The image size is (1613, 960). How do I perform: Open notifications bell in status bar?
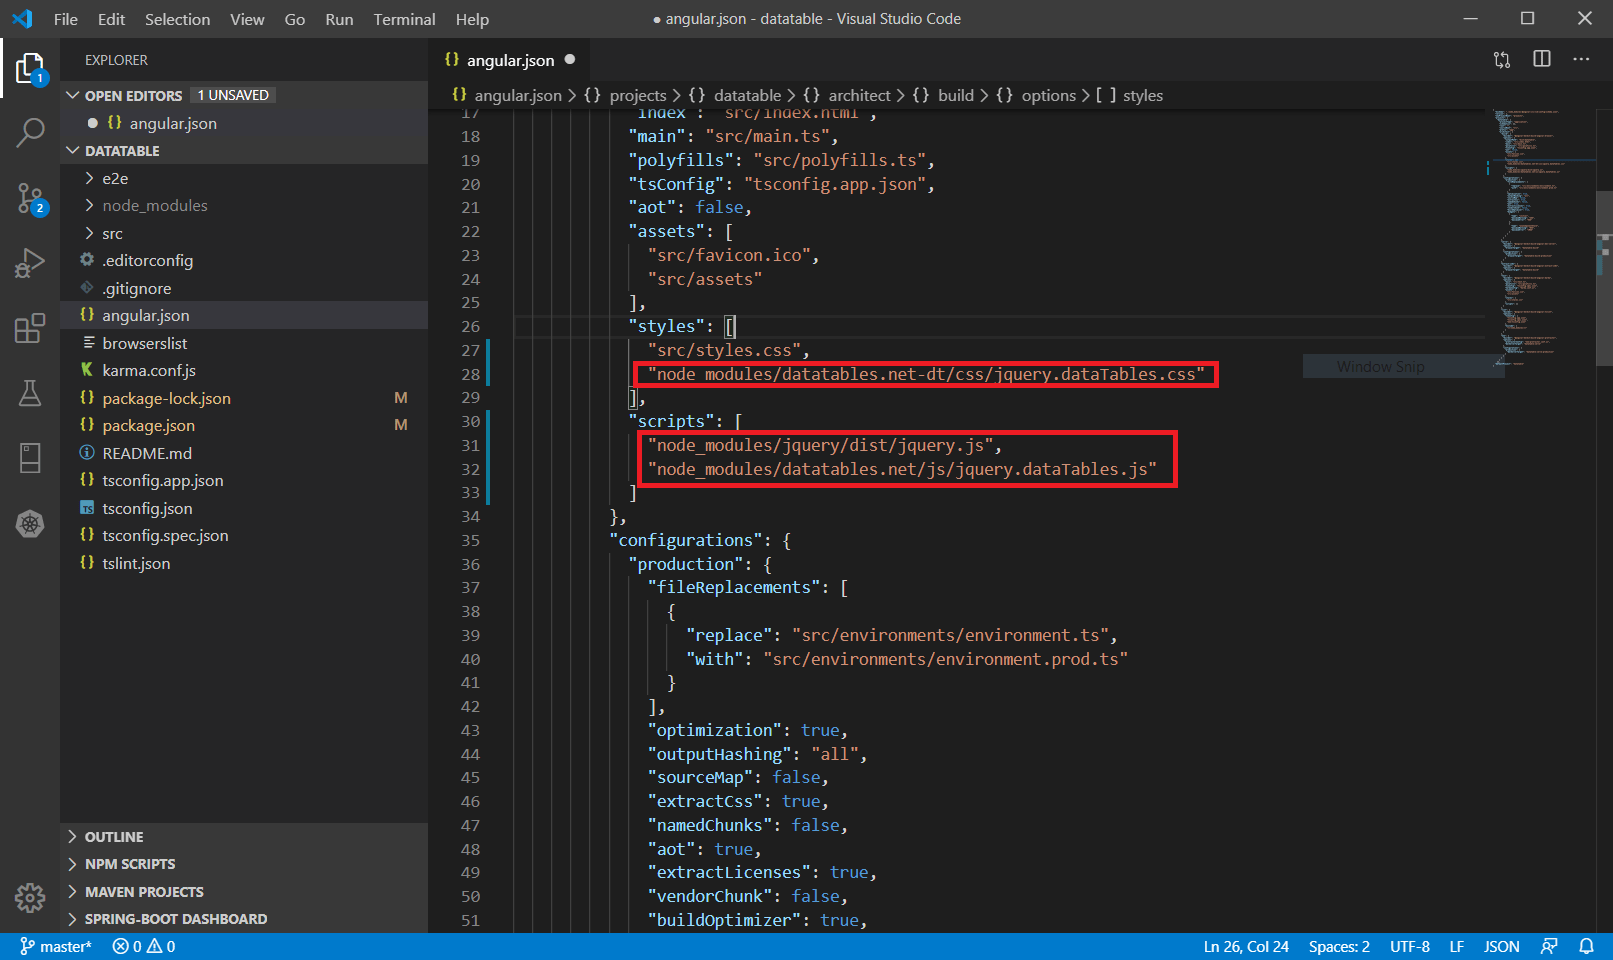pyautogui.click(x=1588, y=945)
